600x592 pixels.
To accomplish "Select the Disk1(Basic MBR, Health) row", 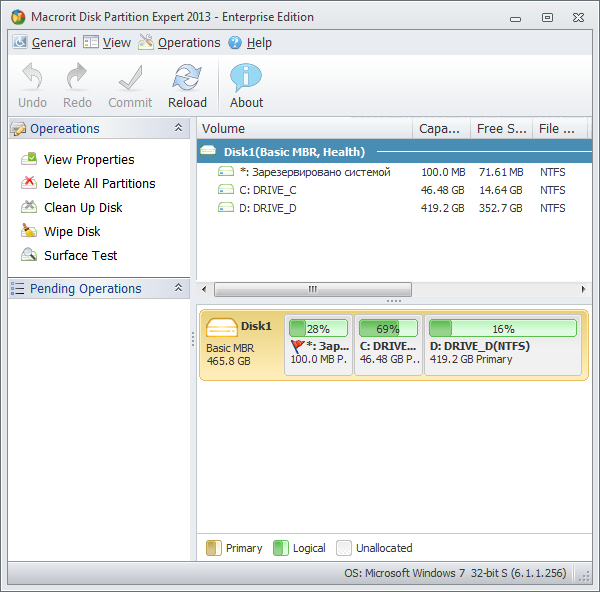I will click(x=395, y=152).
